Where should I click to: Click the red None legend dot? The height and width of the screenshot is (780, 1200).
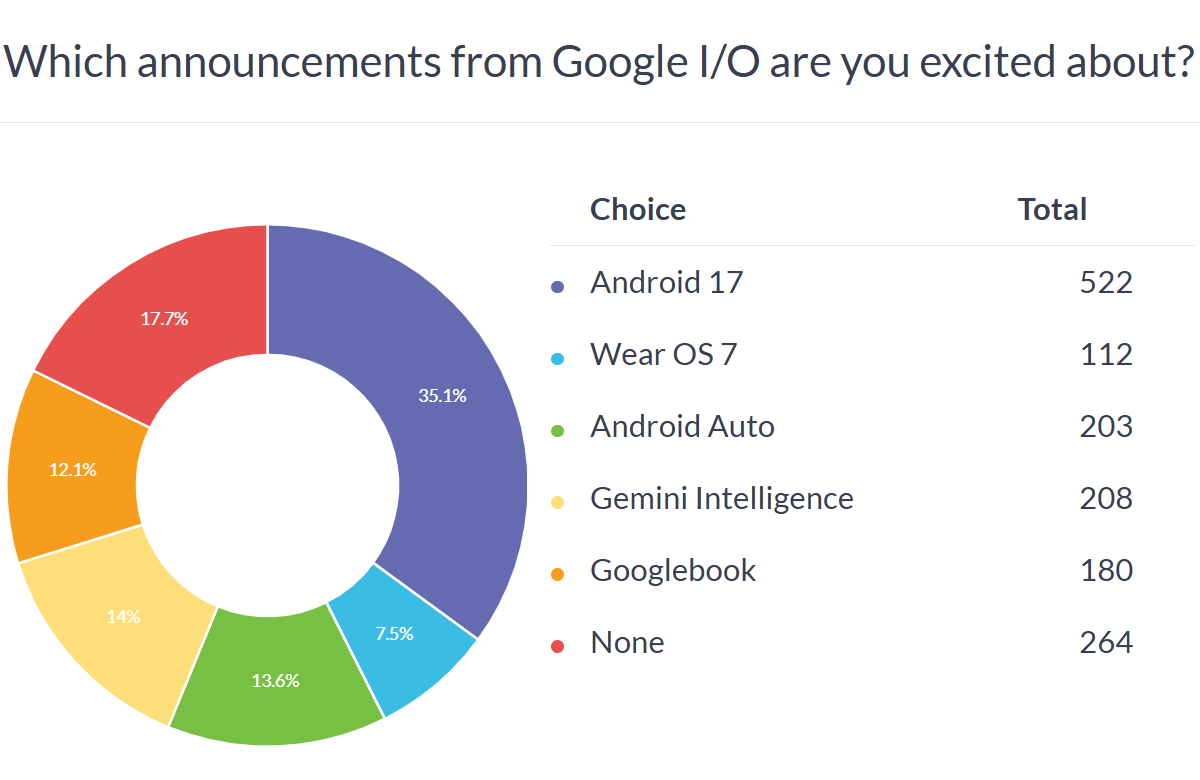tap(558, 646)
